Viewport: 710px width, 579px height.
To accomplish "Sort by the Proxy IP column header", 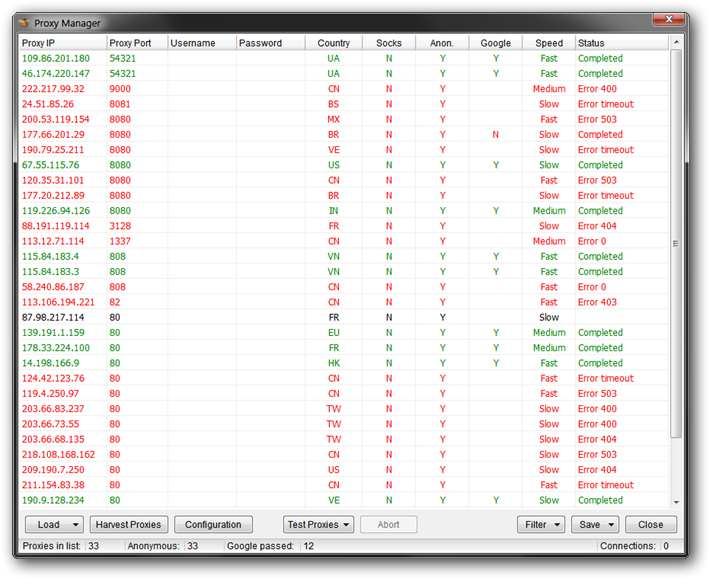I will click(62, 43).
